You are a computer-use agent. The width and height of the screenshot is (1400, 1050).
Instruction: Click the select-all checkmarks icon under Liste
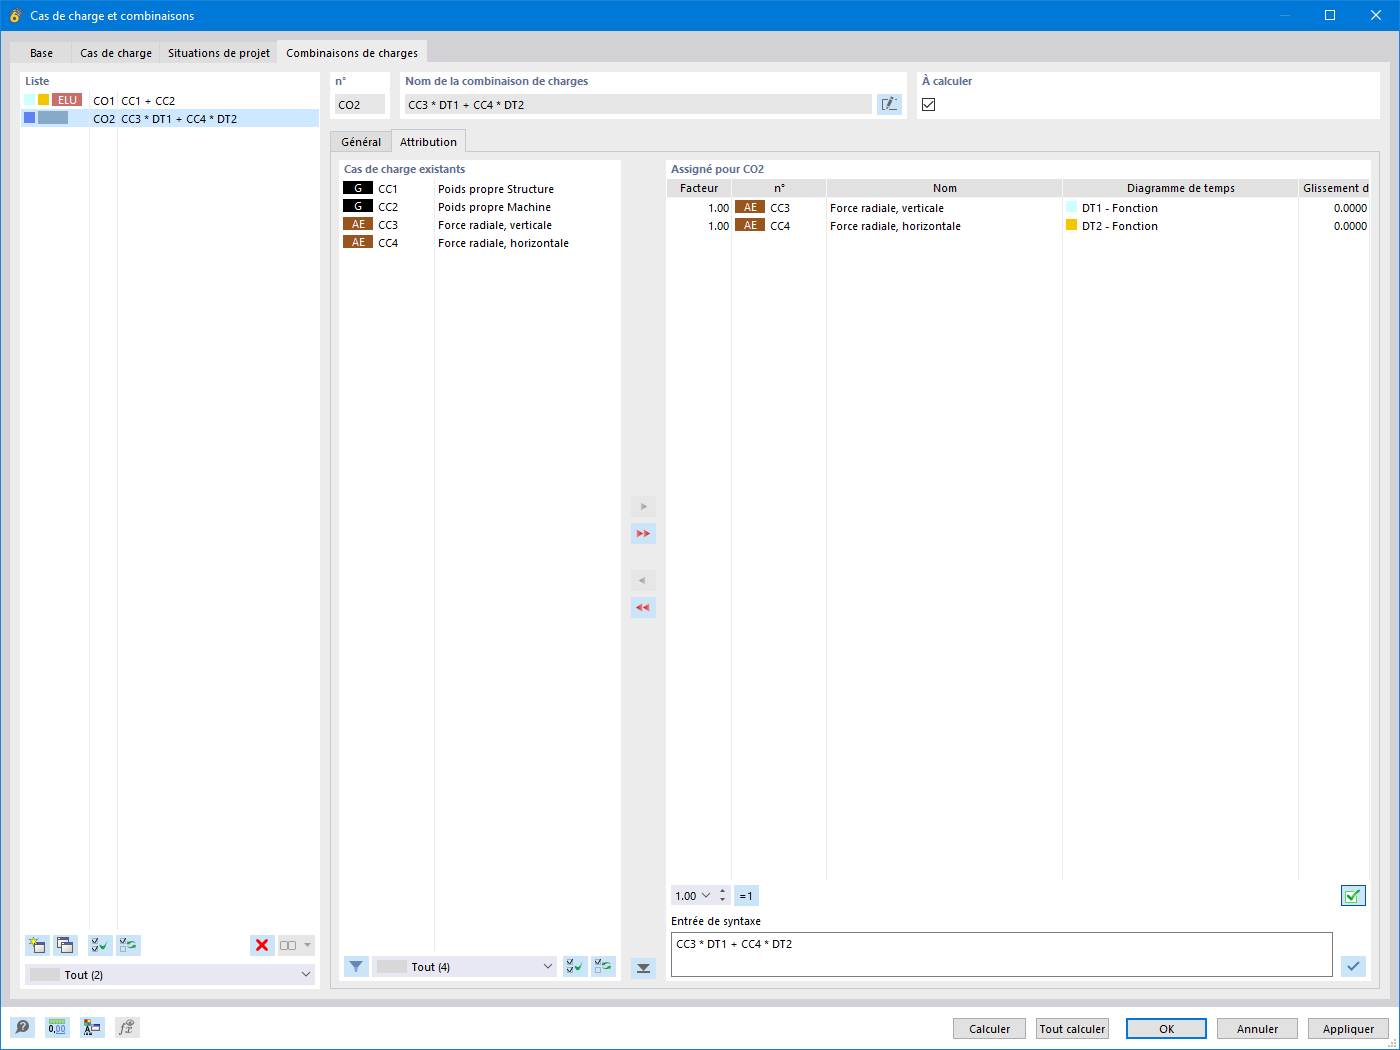[x=100, y=945]
